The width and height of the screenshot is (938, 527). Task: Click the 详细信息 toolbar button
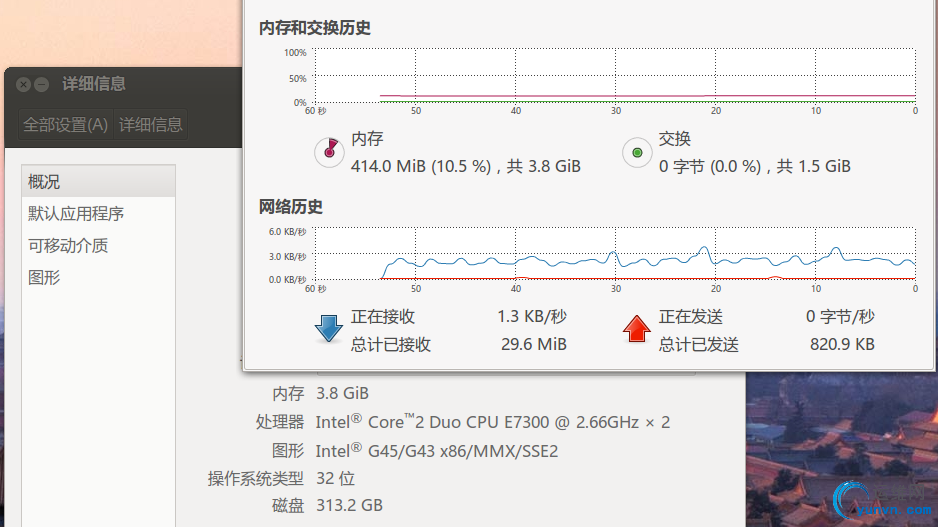coord(151,125)
